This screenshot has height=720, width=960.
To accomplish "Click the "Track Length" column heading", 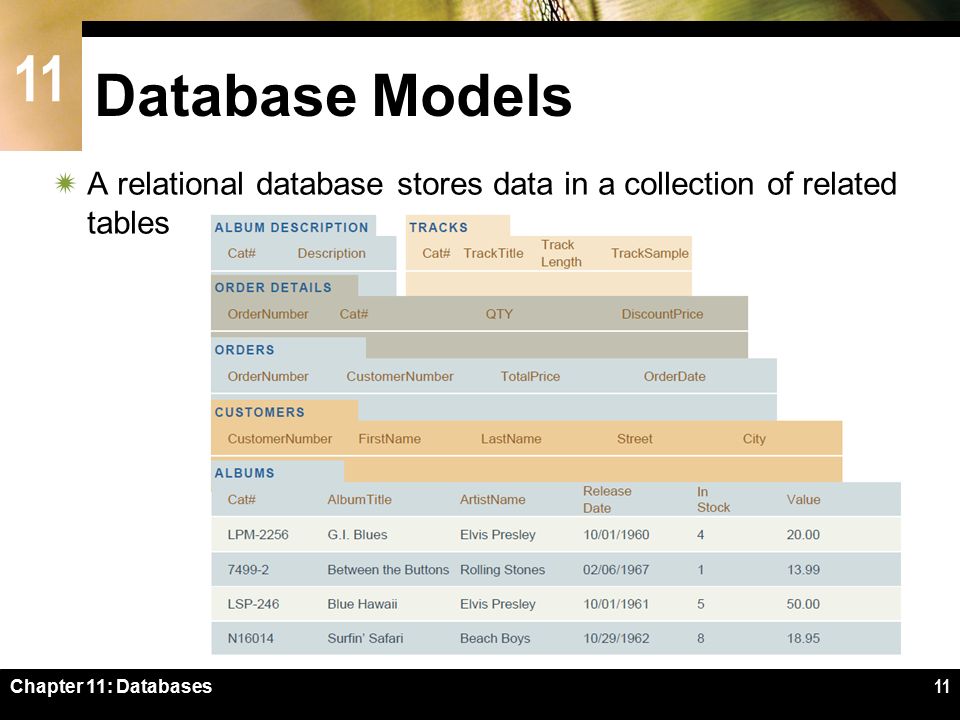I will coord(561,253).
